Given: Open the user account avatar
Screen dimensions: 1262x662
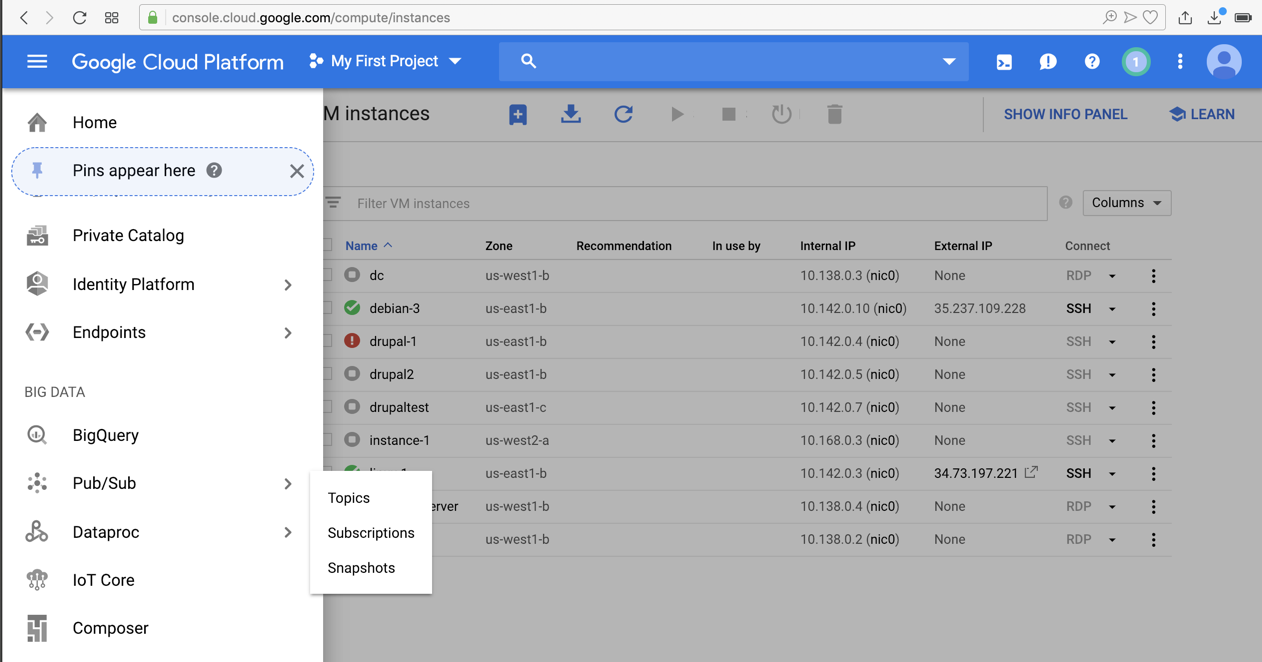Looking at the screenshot, I should click(1224, 62).
